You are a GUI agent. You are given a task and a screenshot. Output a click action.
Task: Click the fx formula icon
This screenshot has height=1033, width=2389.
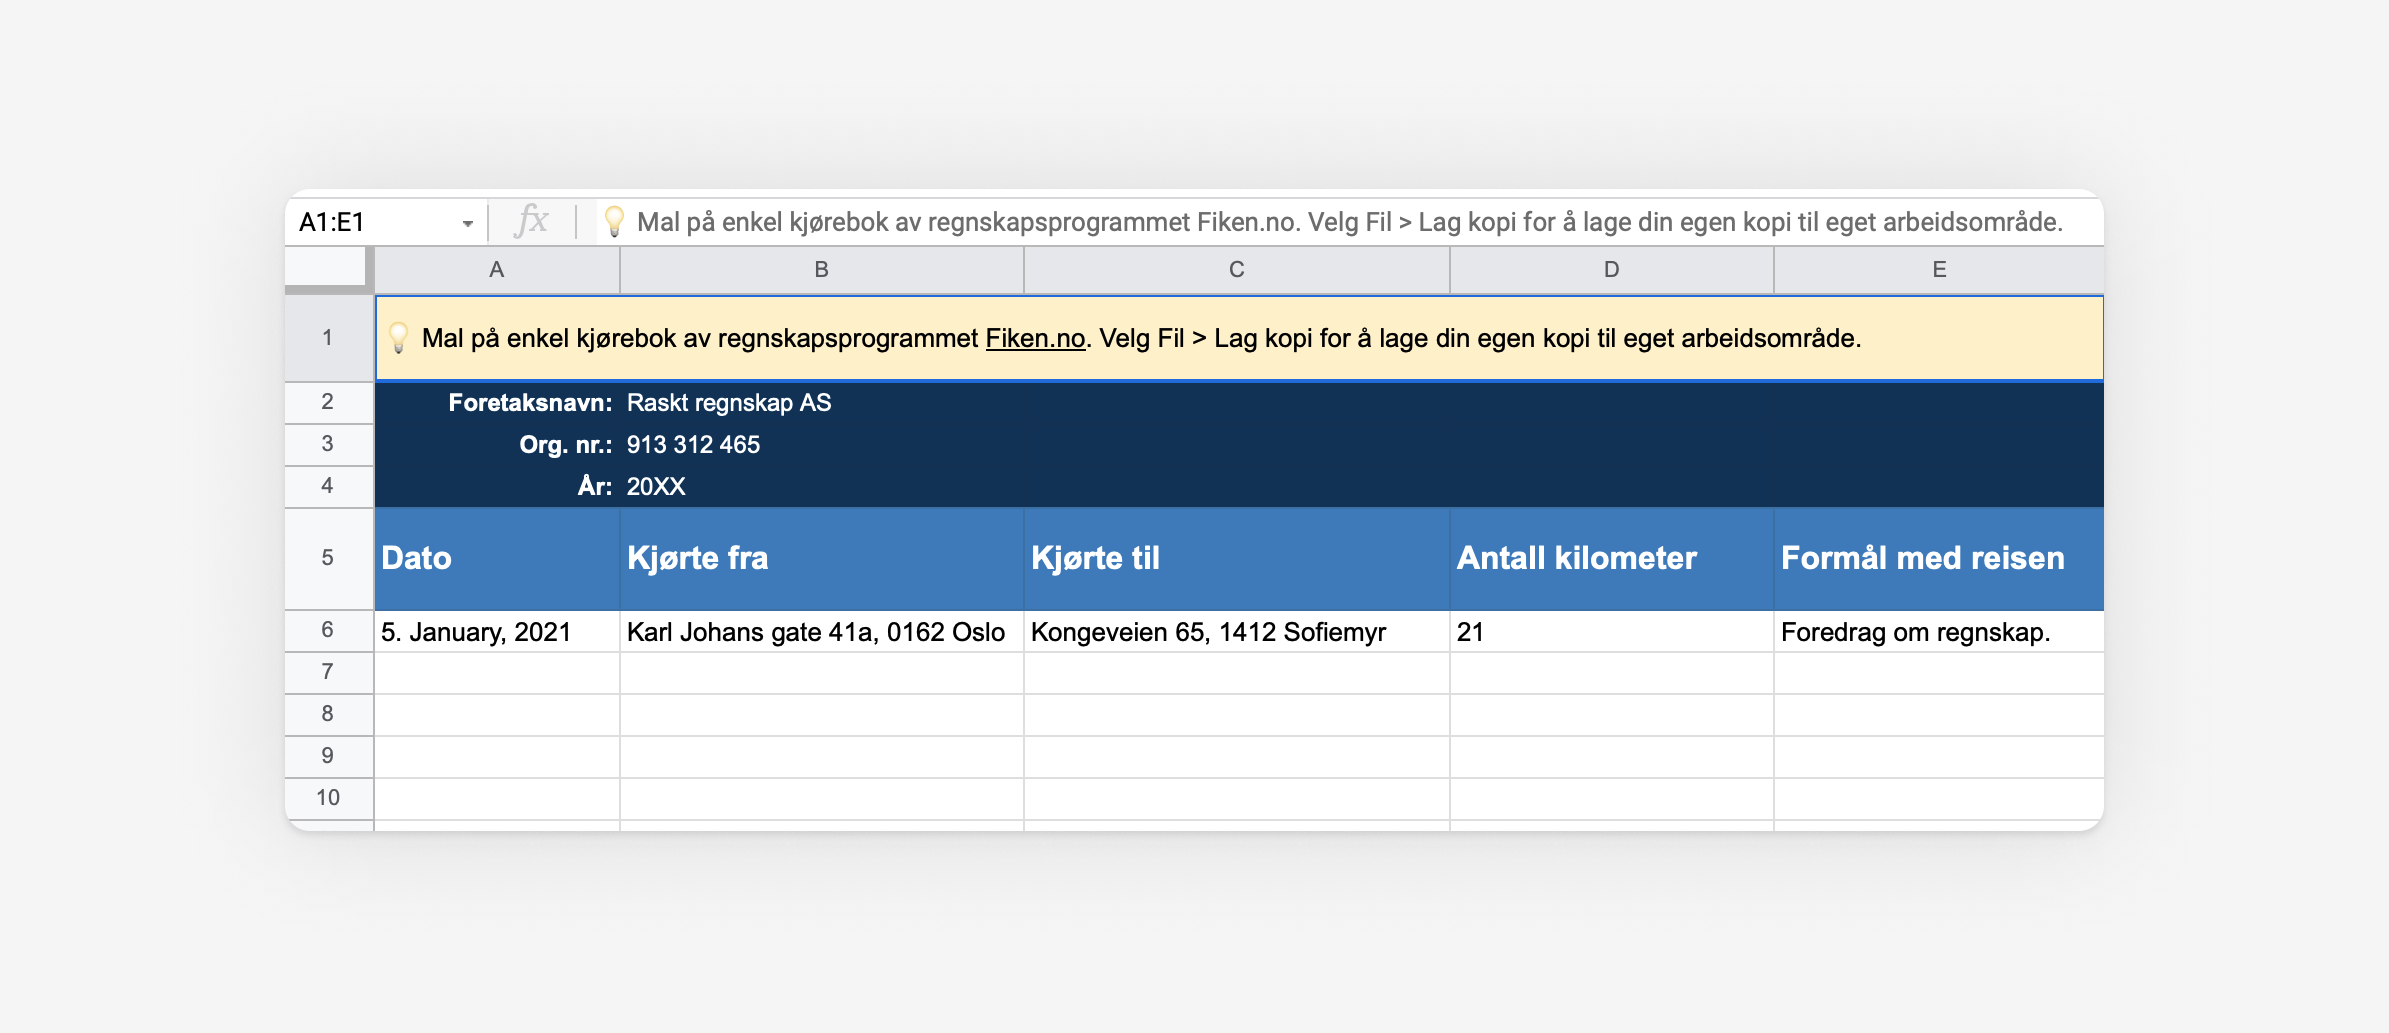531,222
